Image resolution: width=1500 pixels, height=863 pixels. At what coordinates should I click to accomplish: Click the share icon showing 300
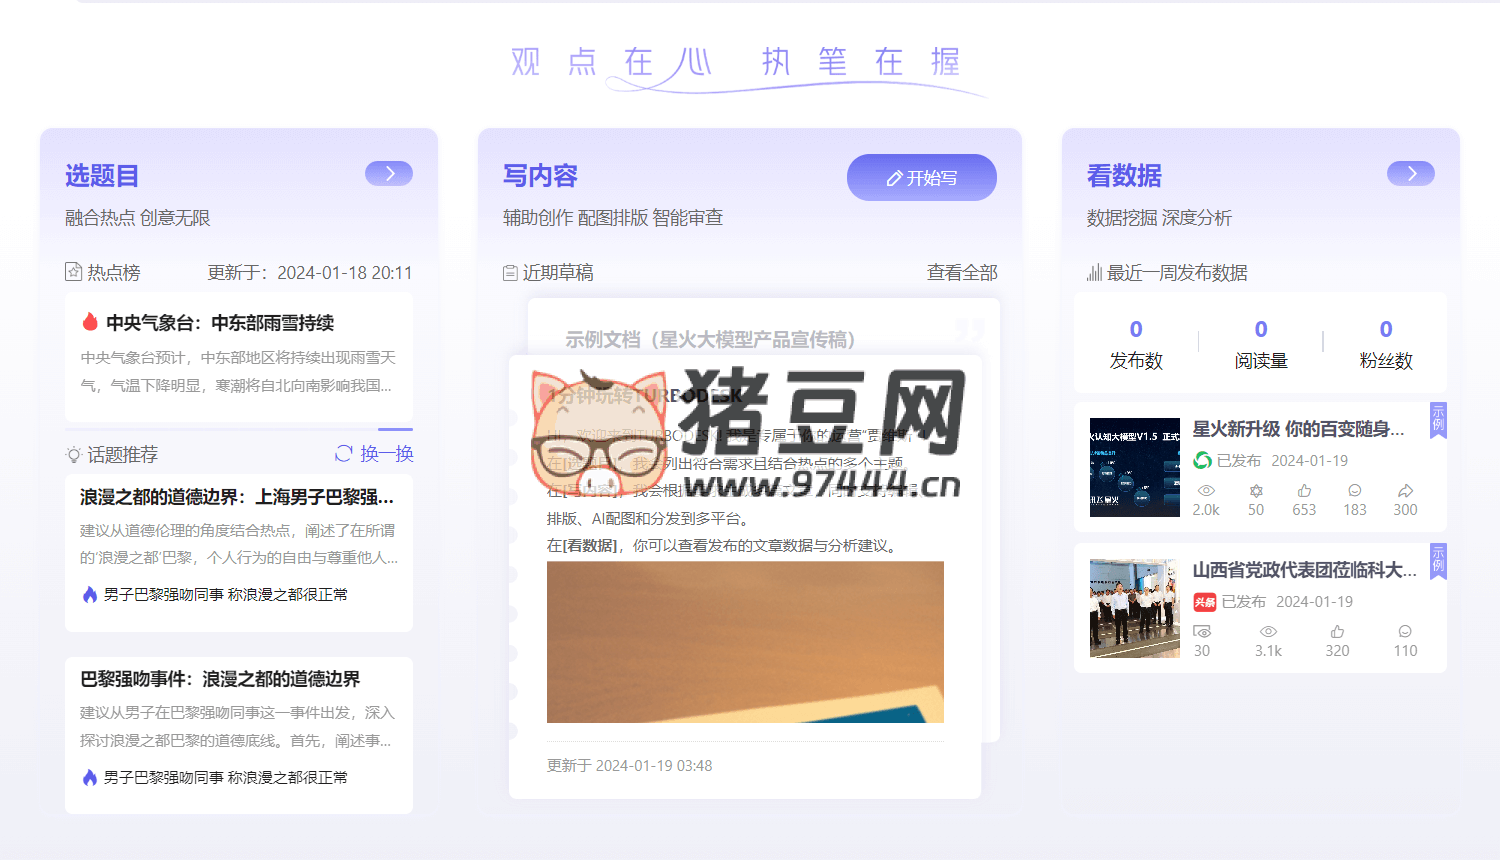tap(1405, 491)
